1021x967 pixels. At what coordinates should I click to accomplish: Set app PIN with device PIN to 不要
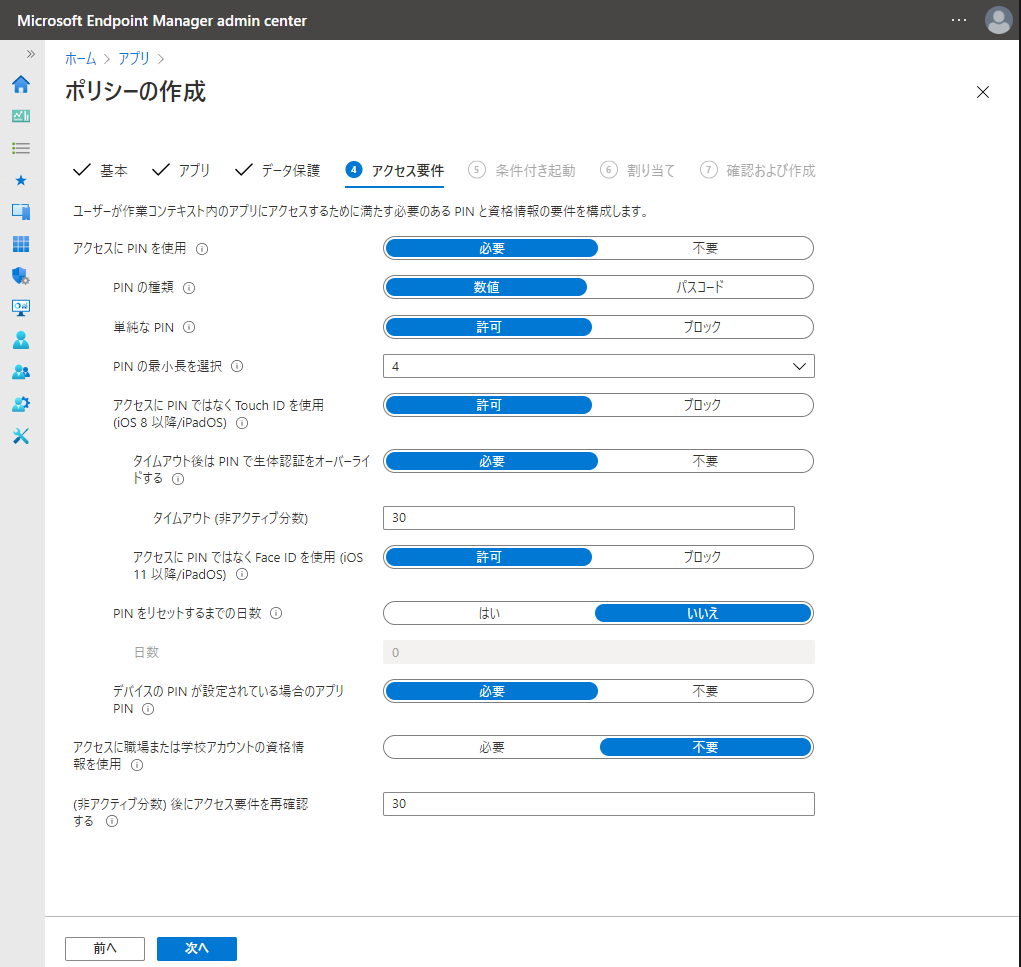tap(705, 691)
